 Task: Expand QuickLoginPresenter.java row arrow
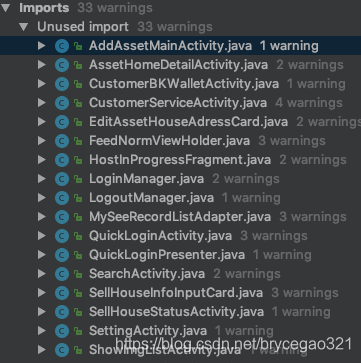(x=42, y=255)
